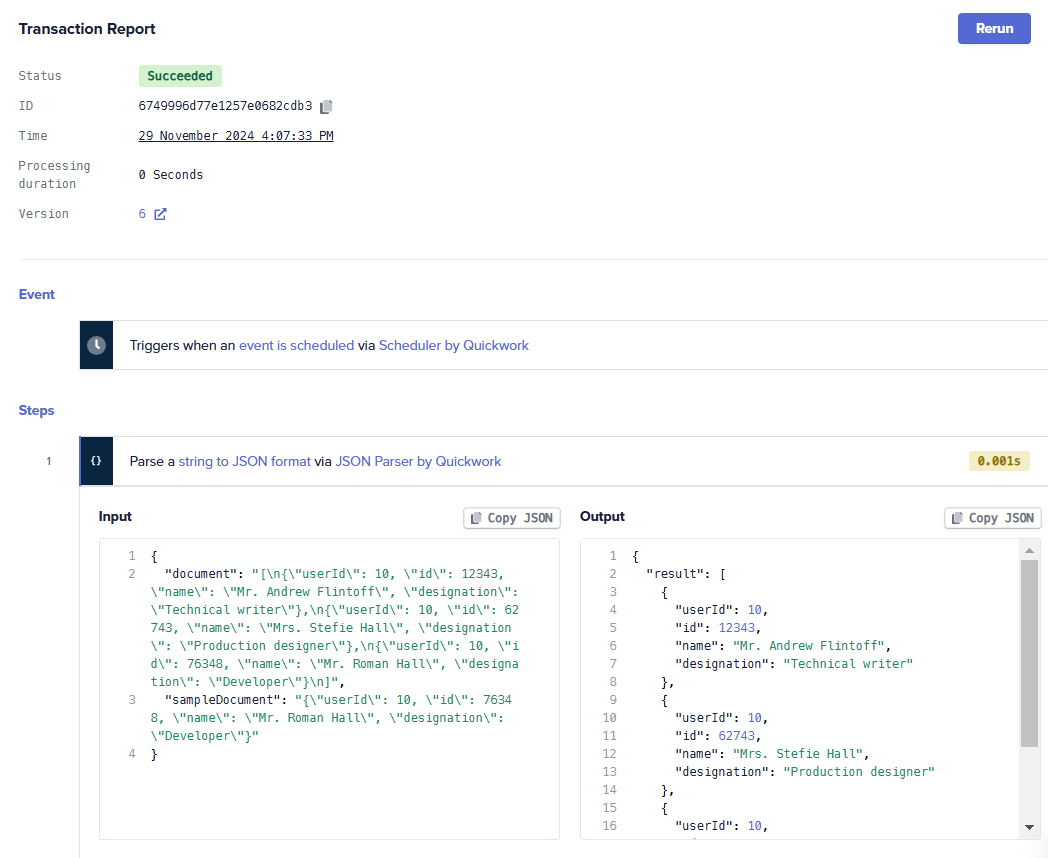Open version 6 via the external link icon
1048x858 pixels.
pyautogui.click(x=160, y=214)
